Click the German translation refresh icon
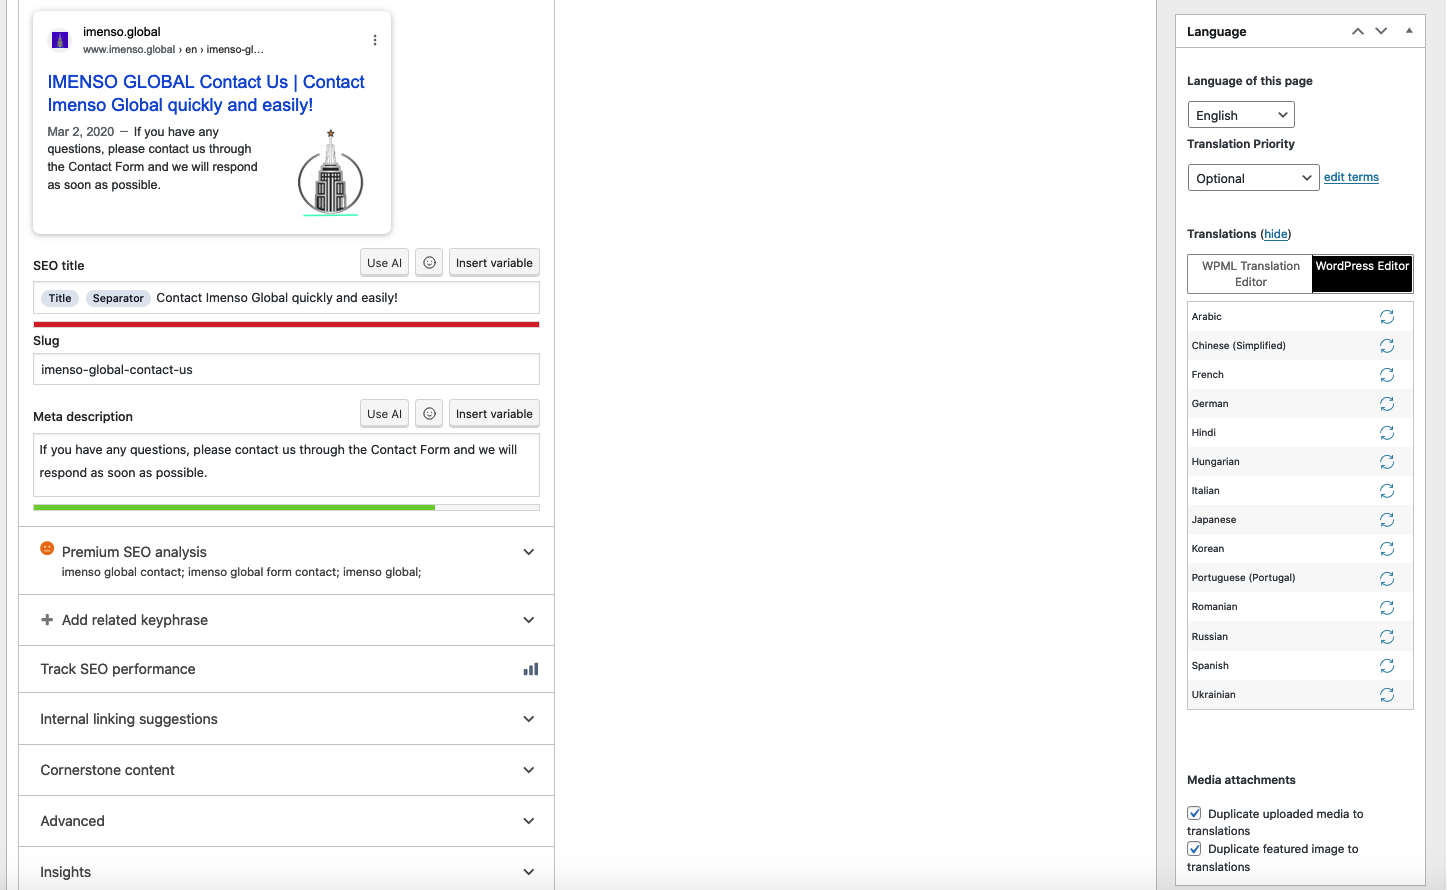Image resolution: width=1447 pixels, height=890 pixels. coord(1387,404)
